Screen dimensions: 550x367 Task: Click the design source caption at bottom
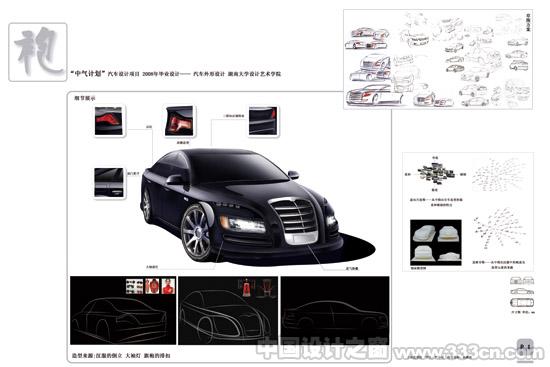121,355
